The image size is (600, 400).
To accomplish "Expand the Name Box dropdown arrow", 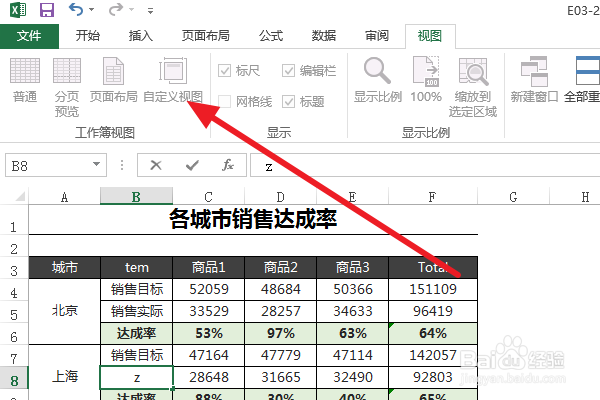I will 96,165.
